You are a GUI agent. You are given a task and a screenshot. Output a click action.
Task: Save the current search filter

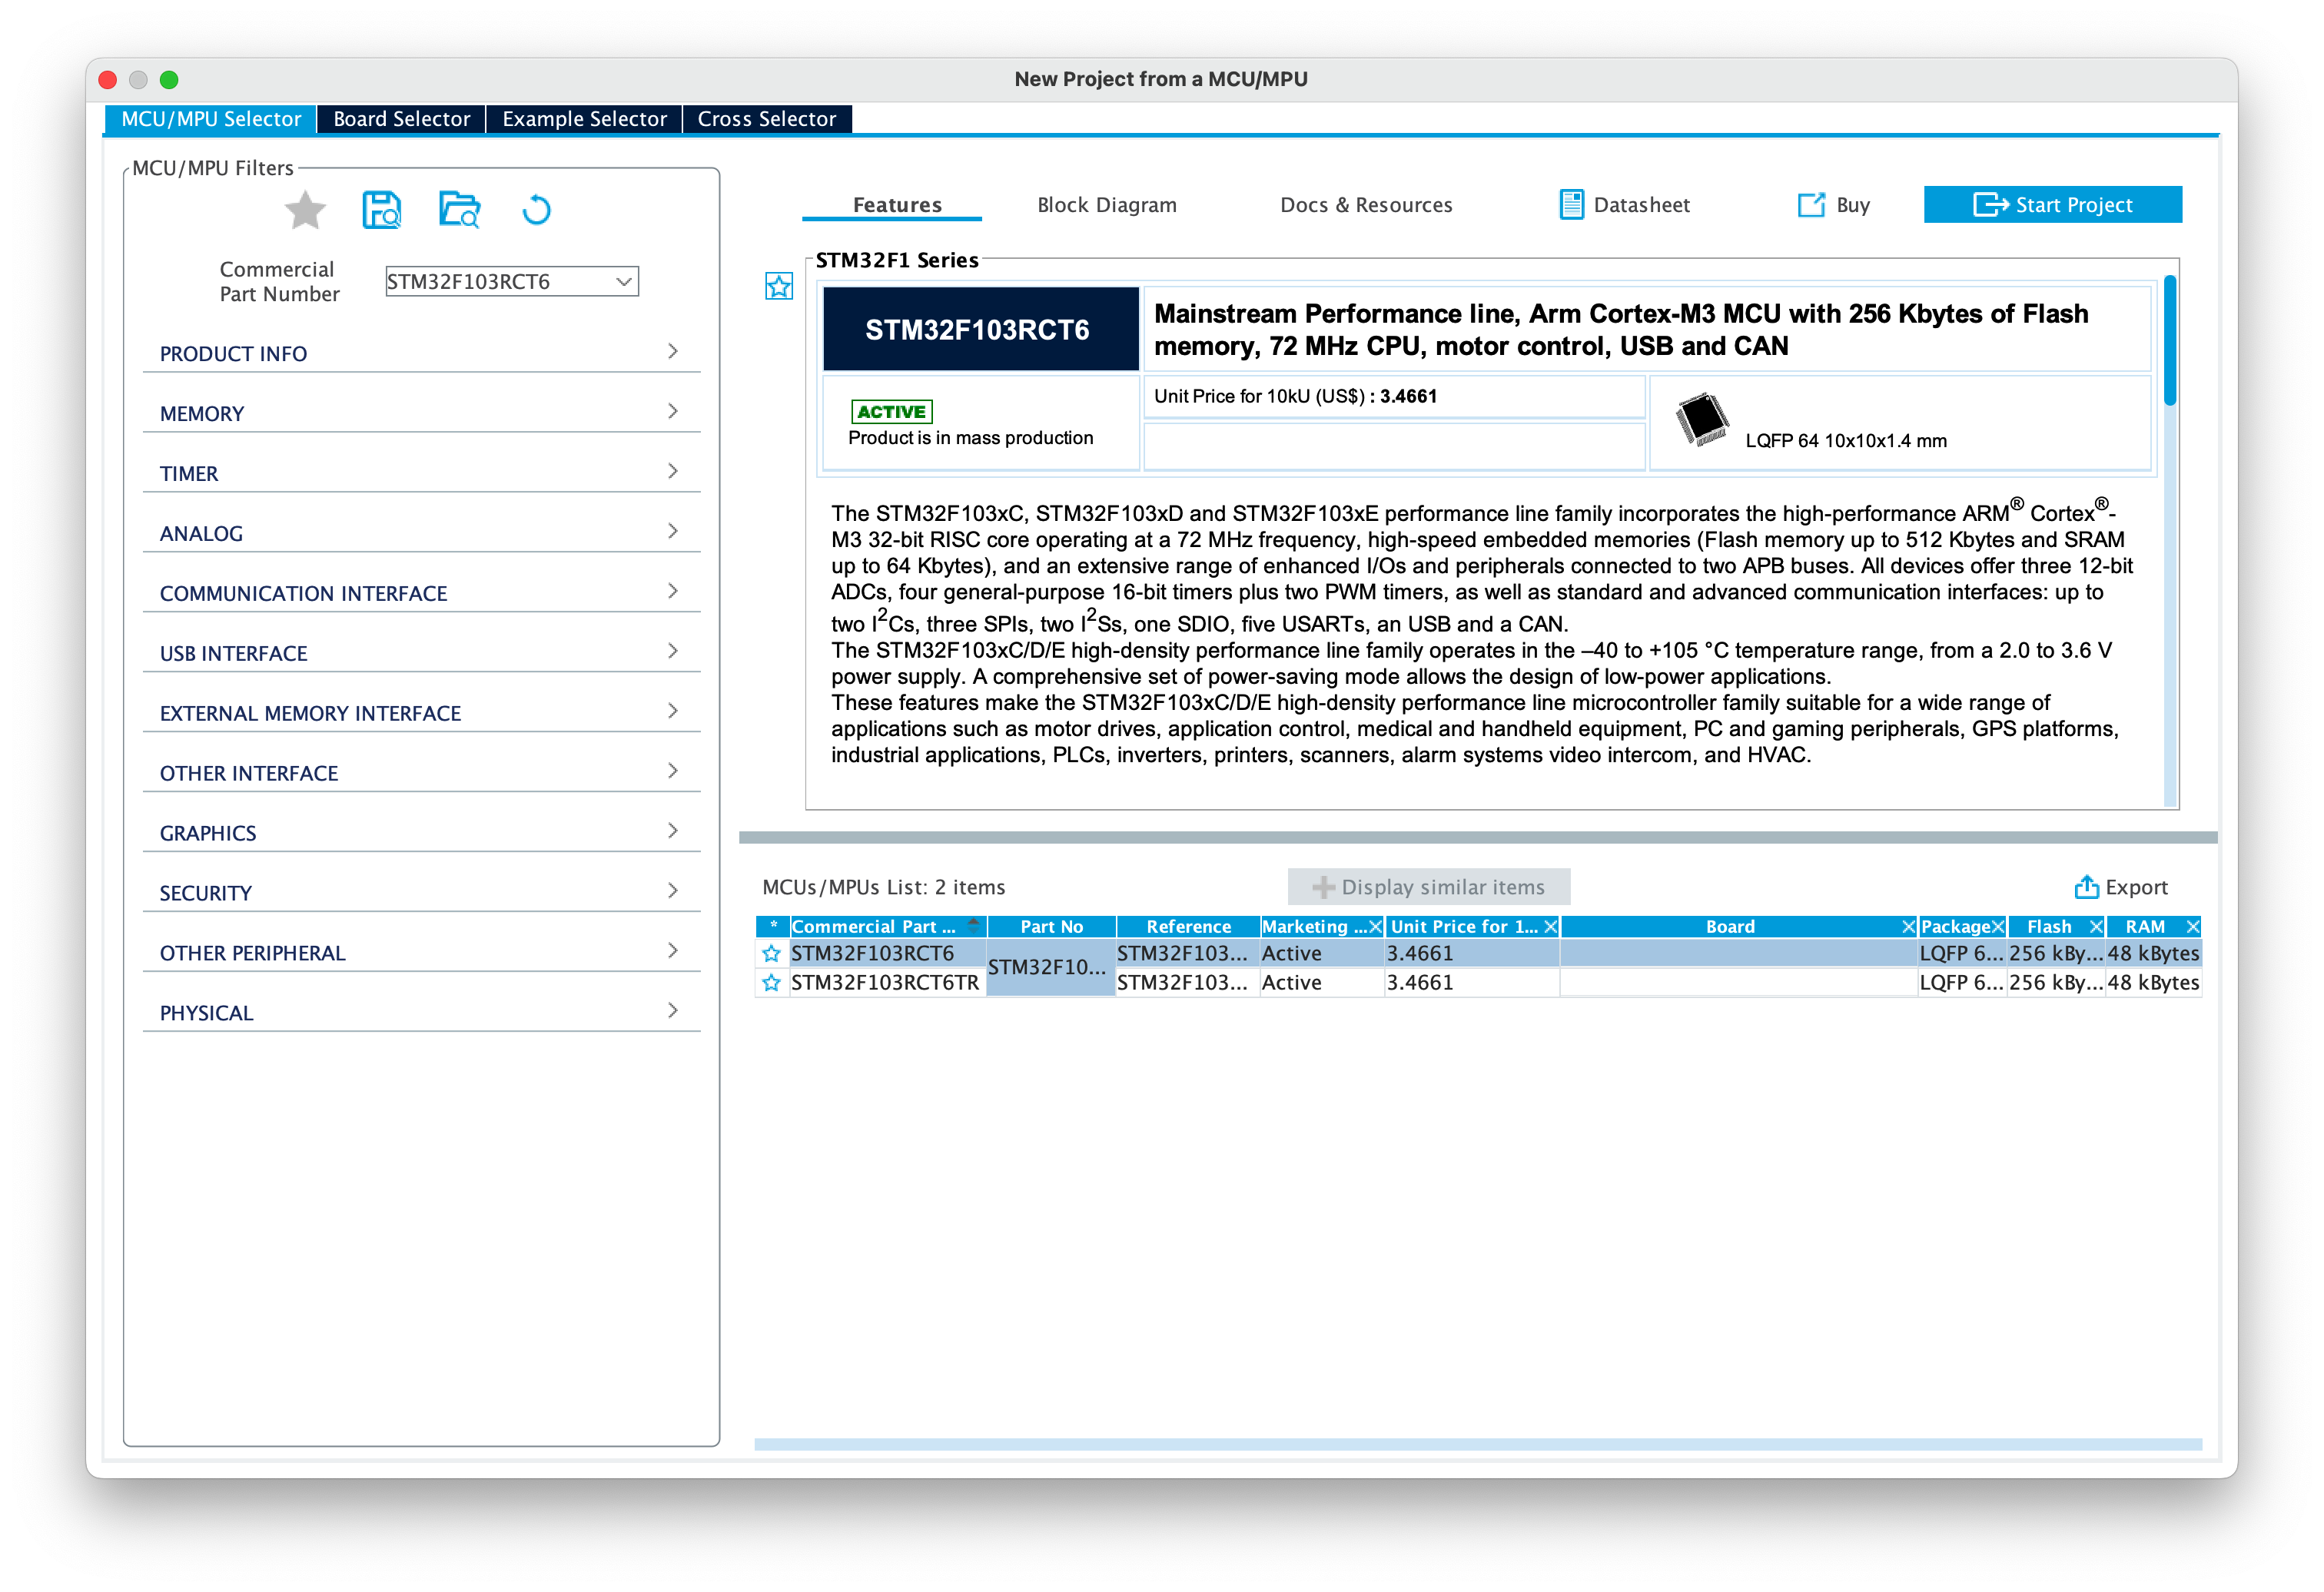click(x=381, y=210)
